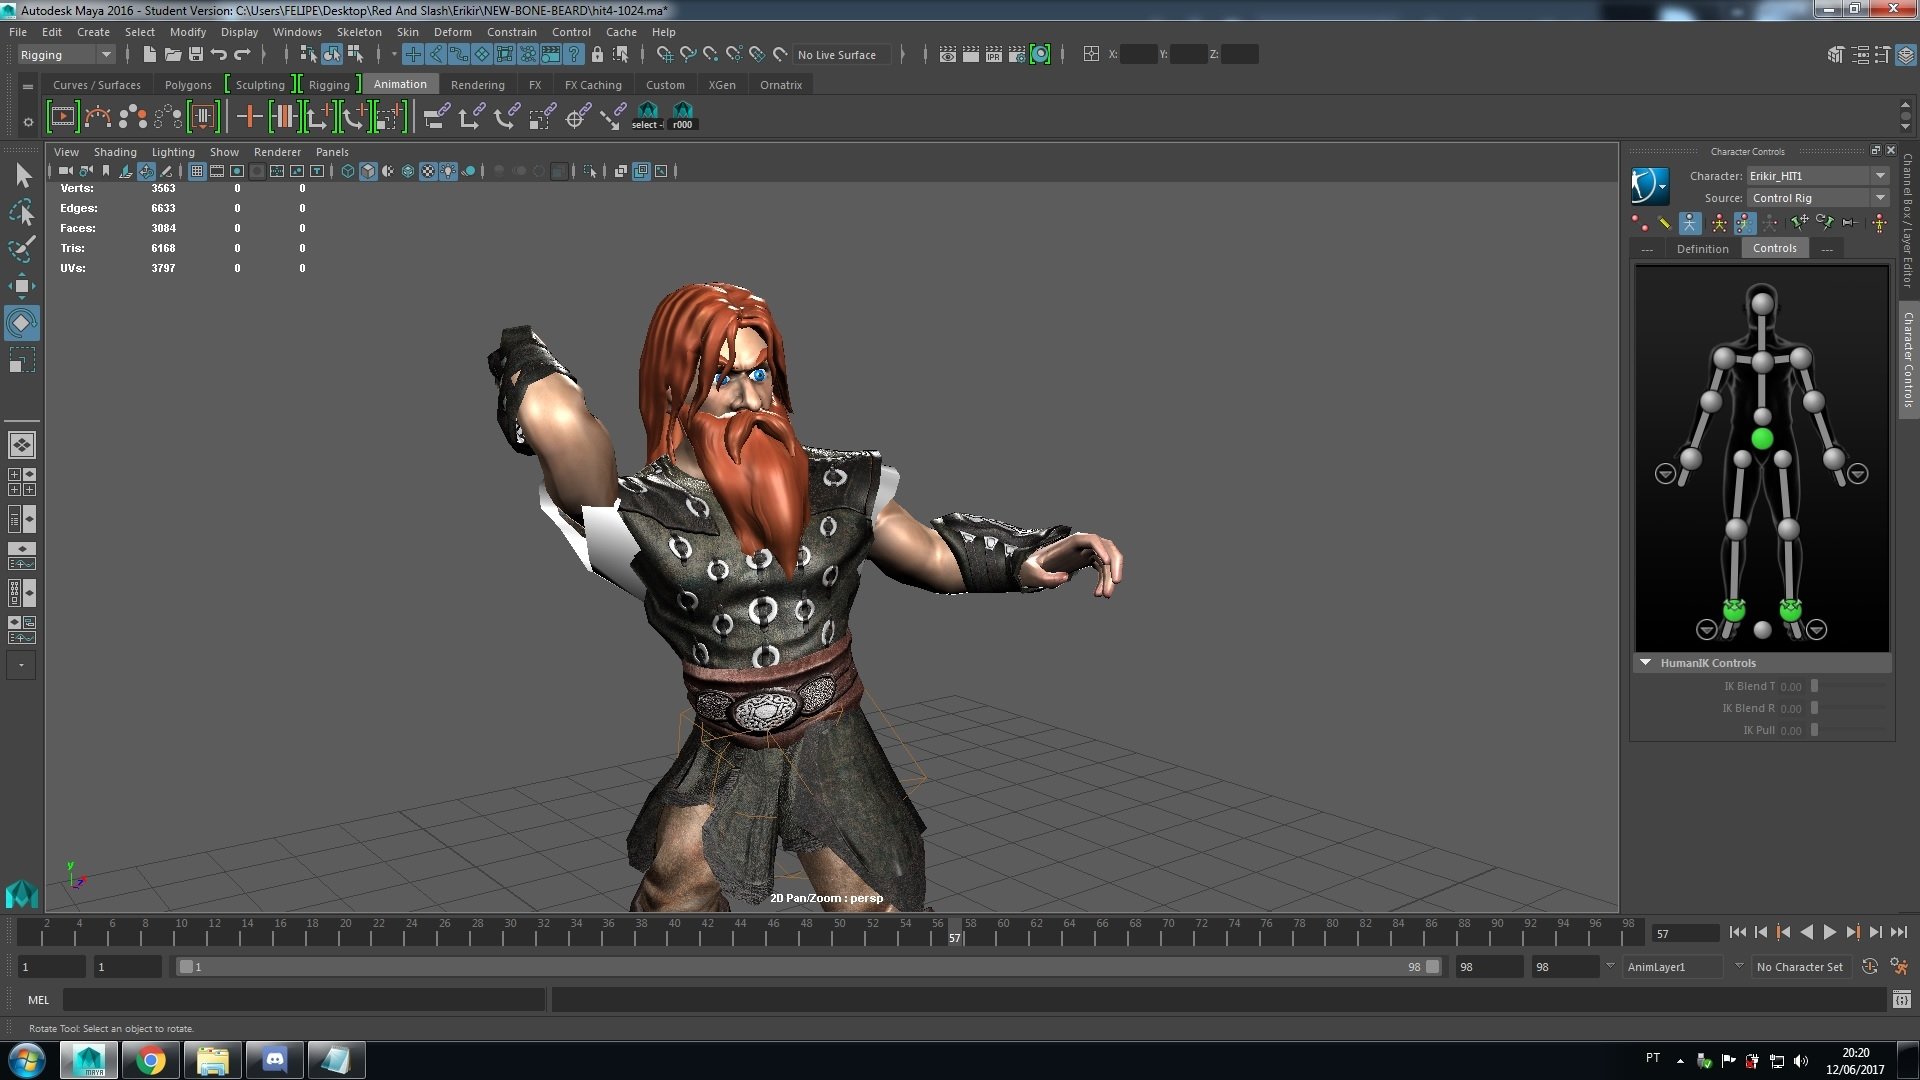Screen dimensions: 1920x1080
Task: Open the viewport Shading menu
Action: (x=115, y=152)
